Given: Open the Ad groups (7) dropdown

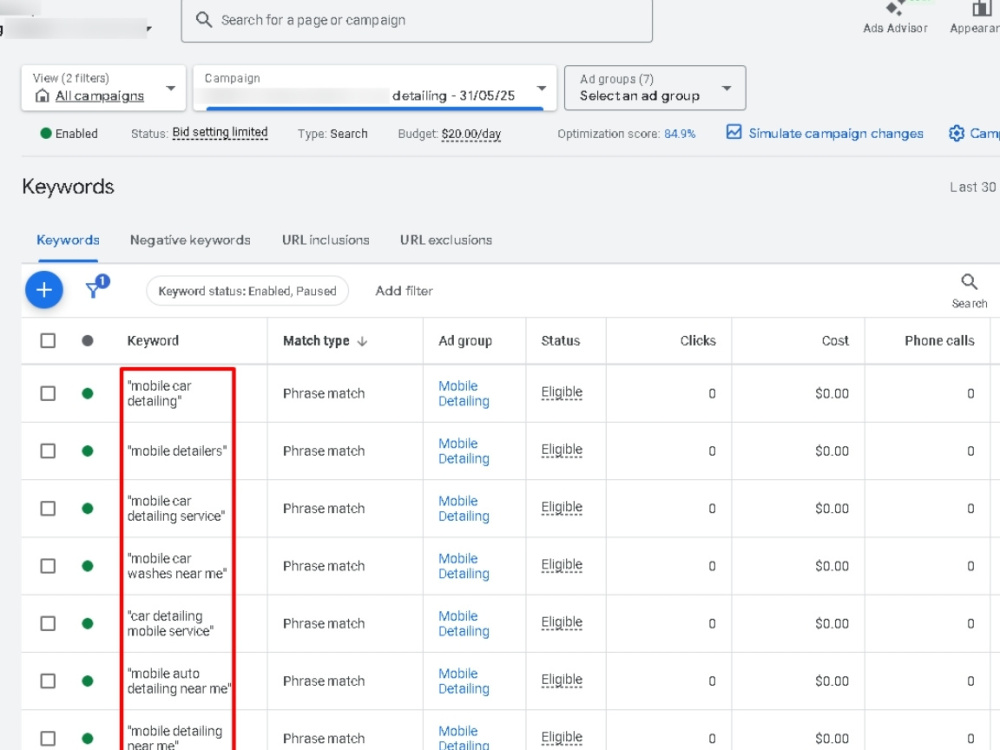Looking at the screenshot, I should pos(655,88).
